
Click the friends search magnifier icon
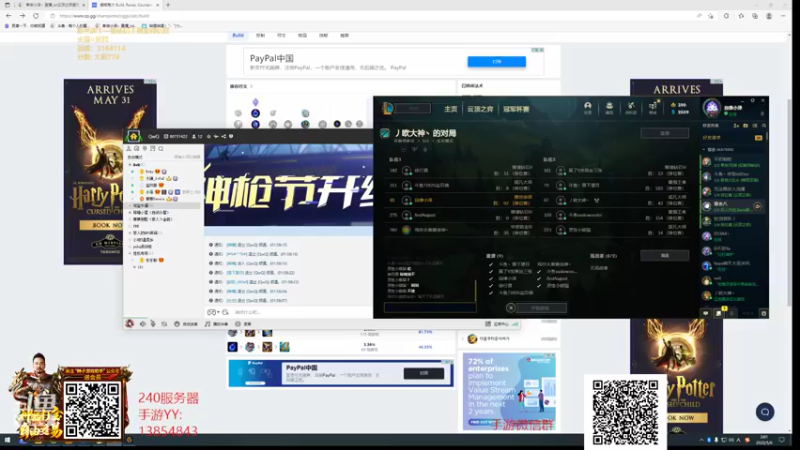(x=764, y=126)
